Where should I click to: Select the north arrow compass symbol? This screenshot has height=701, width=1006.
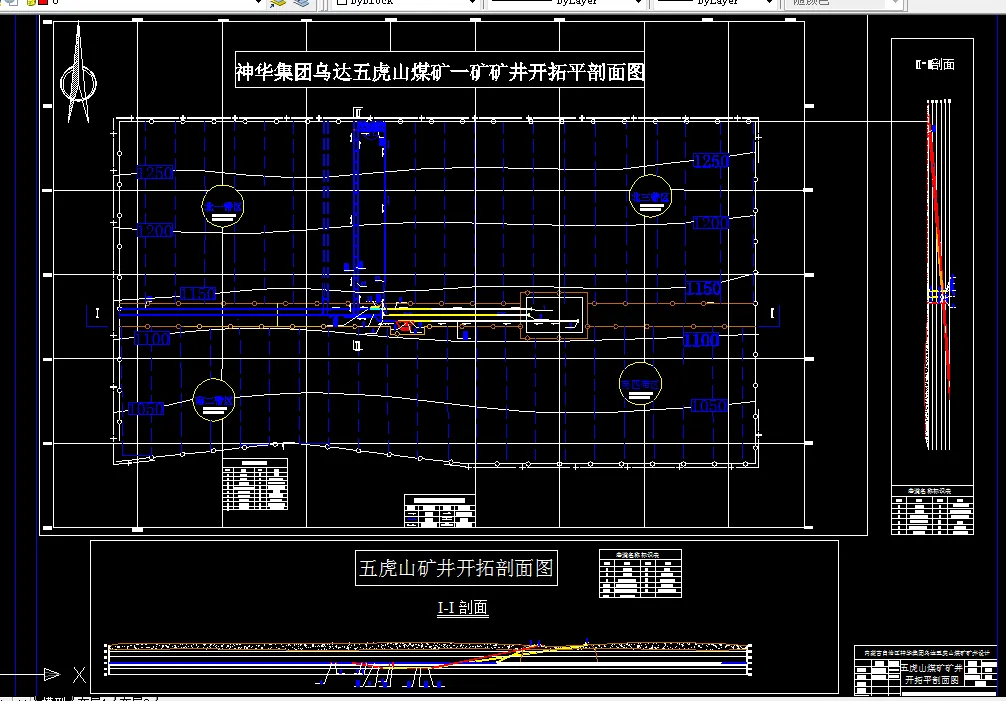coord(78,72)
